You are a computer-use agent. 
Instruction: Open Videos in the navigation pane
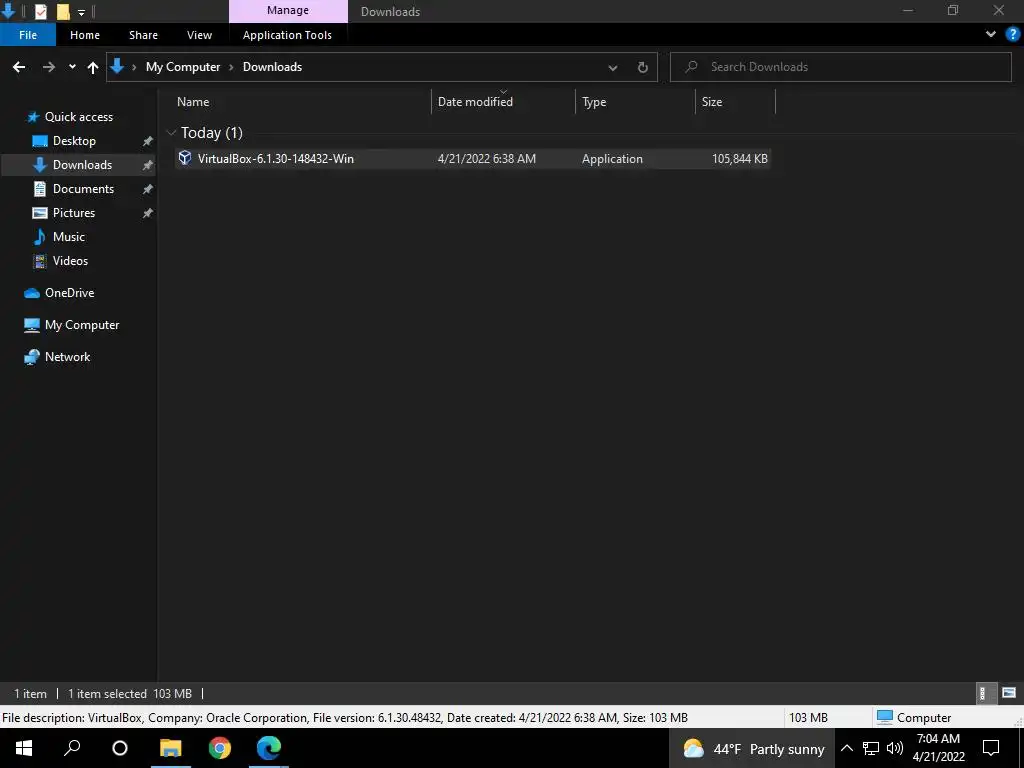click(x=70, y=261)
